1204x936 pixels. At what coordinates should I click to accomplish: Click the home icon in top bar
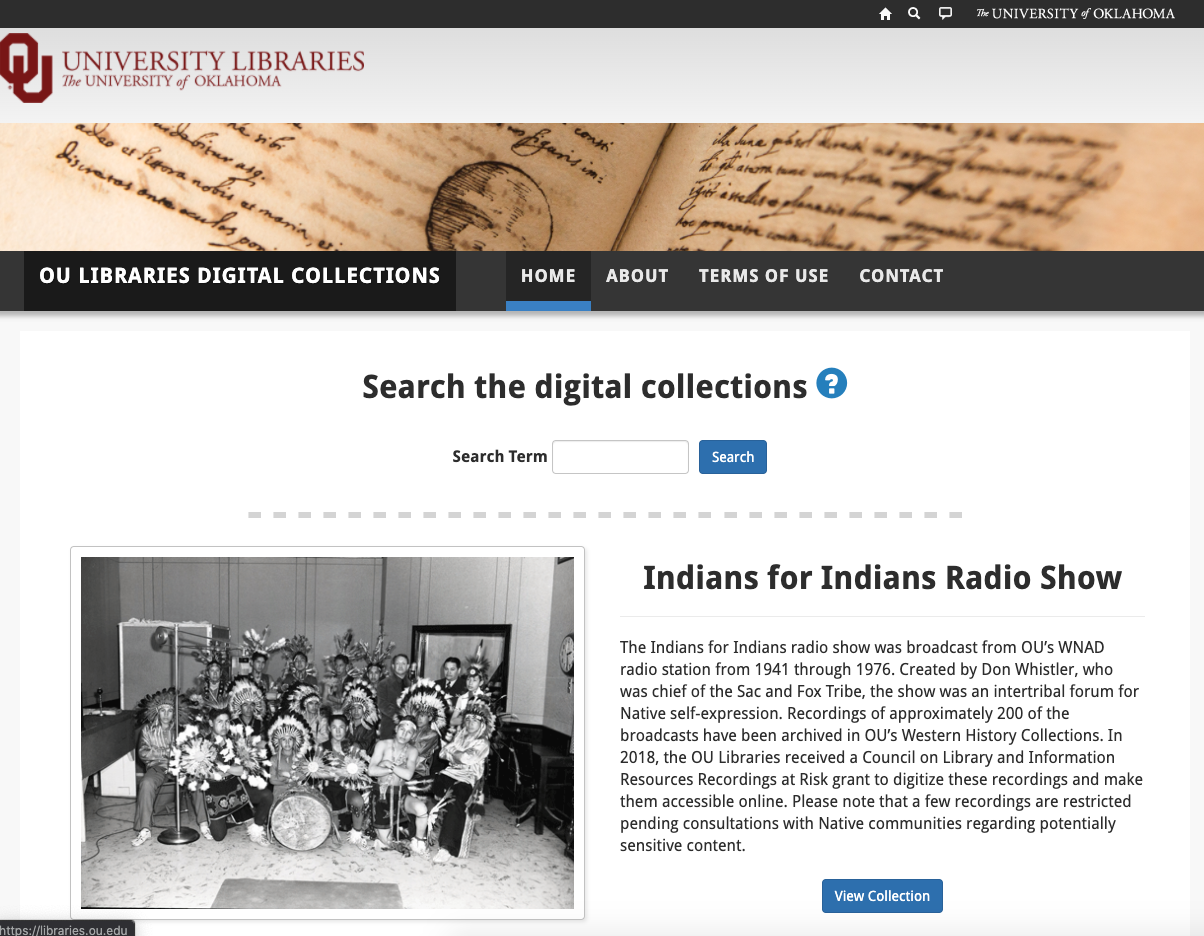point(885,14)
